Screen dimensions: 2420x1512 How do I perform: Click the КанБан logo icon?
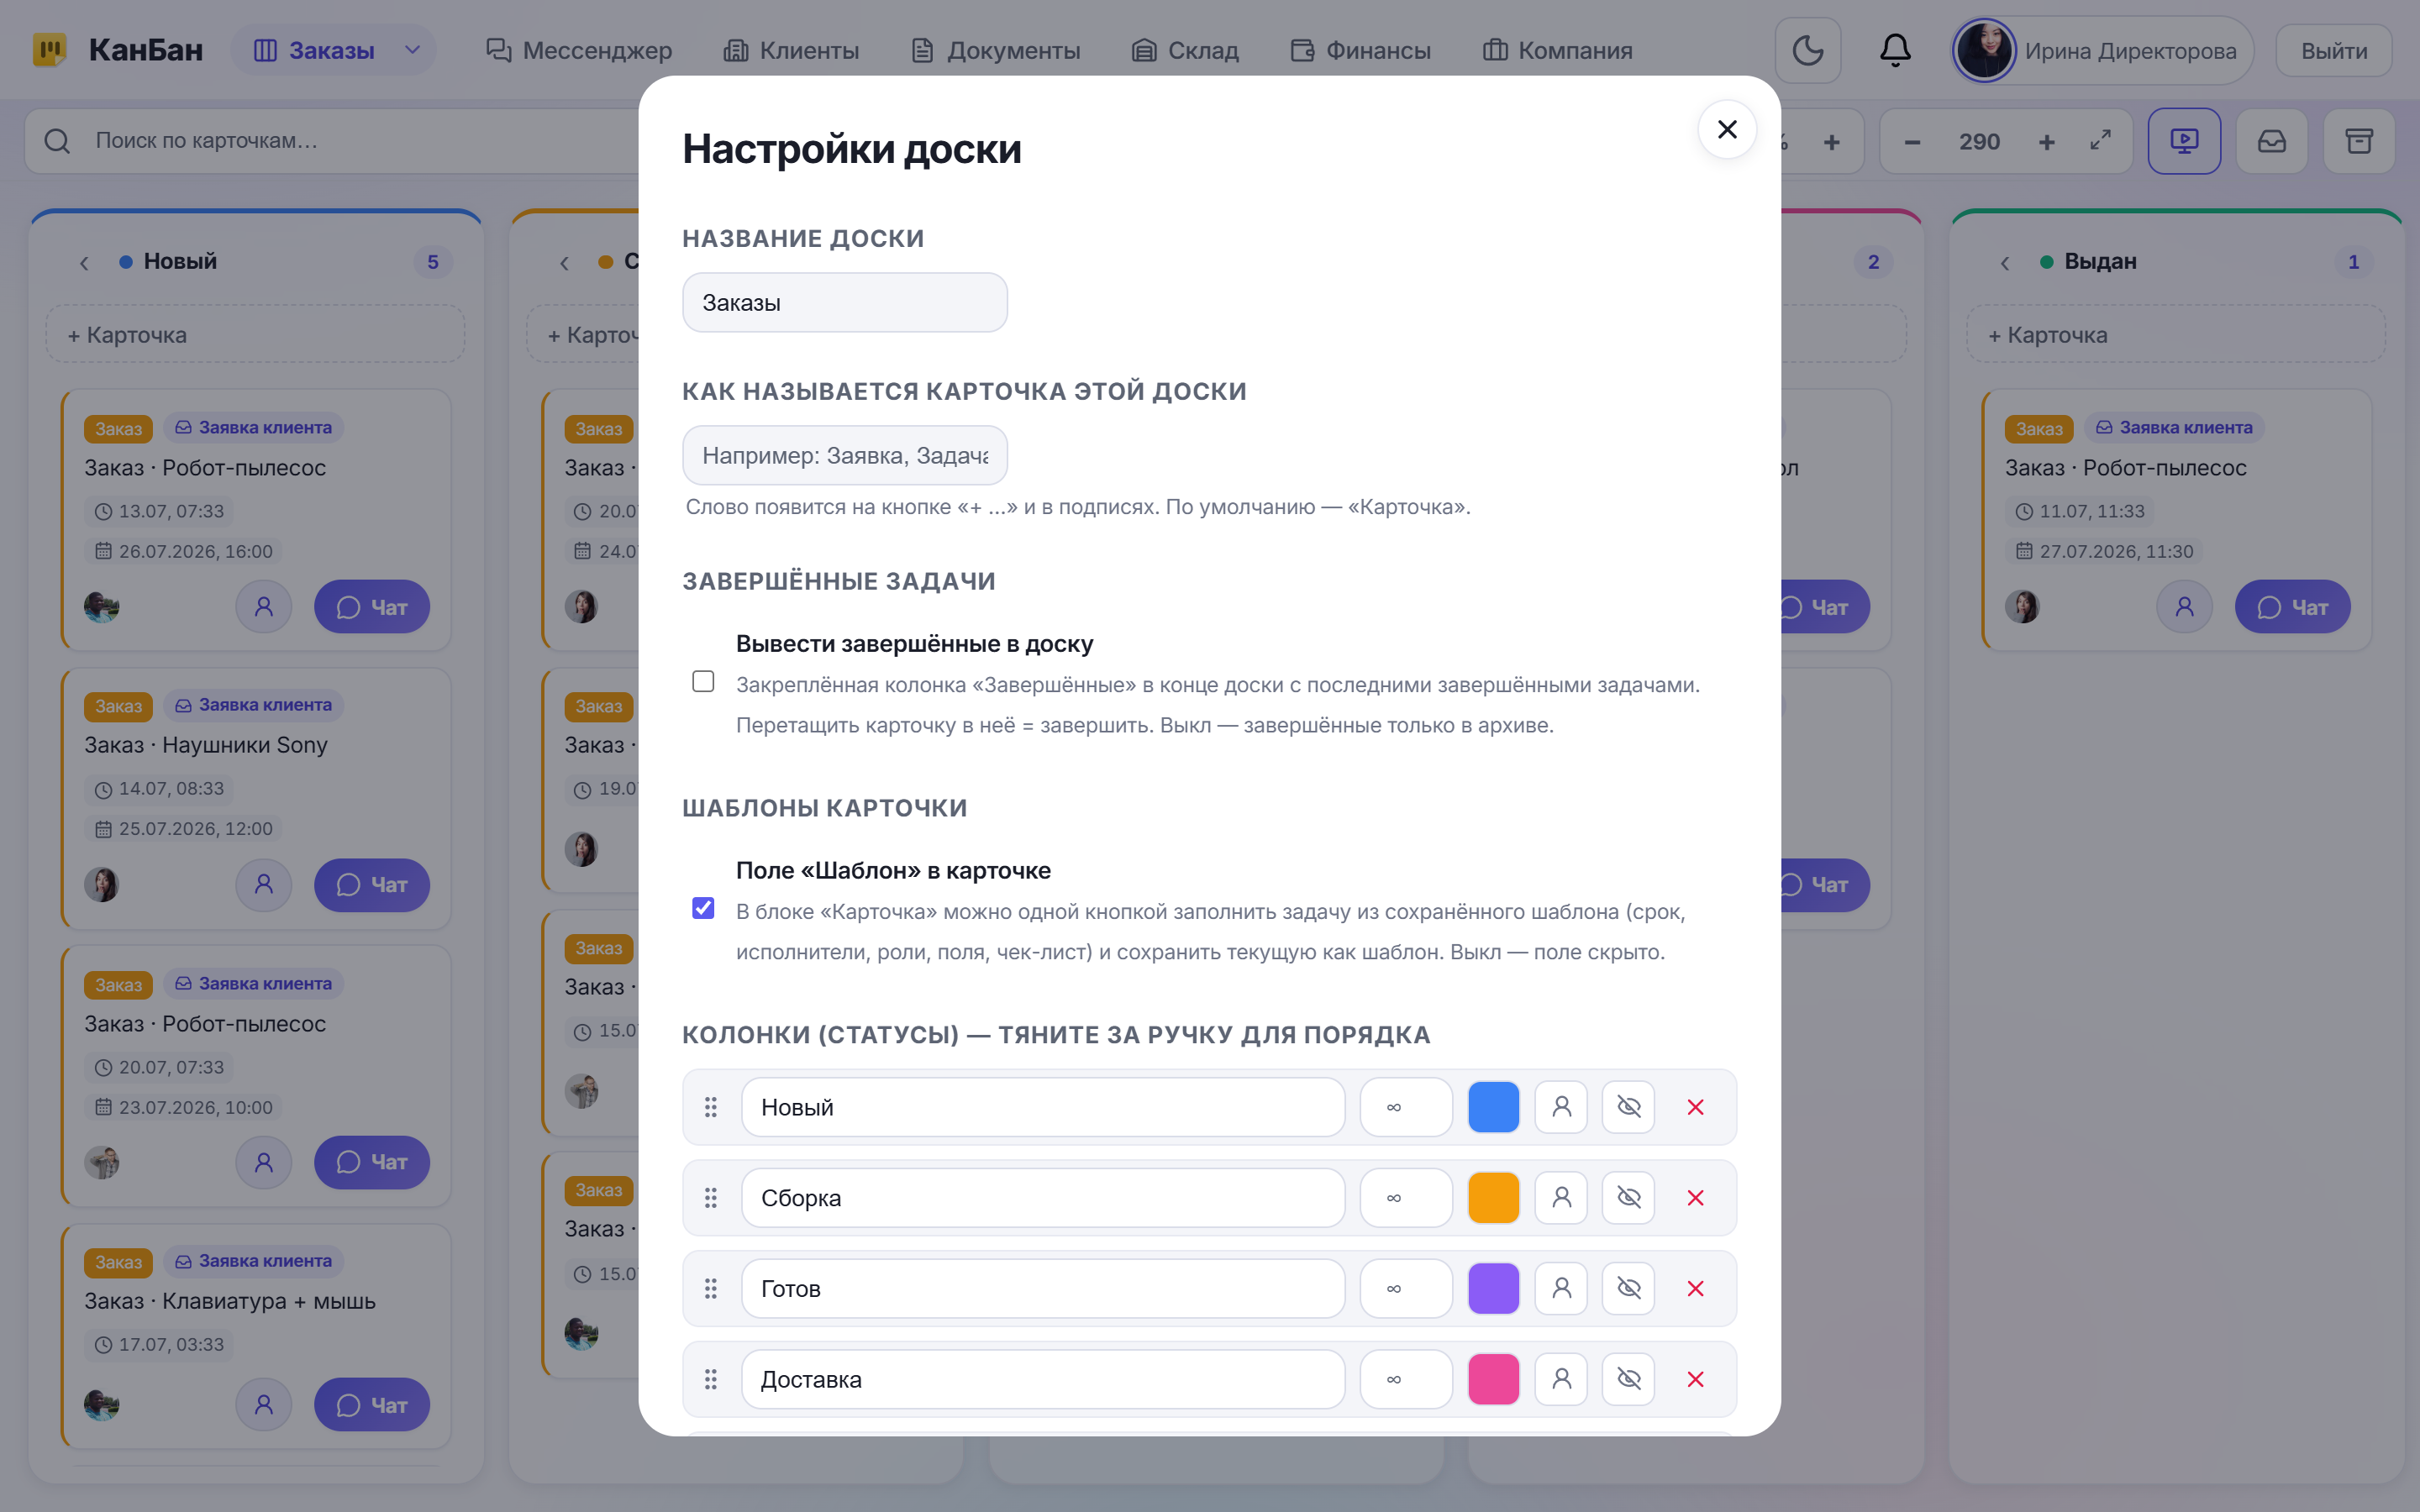pos(50,50)
